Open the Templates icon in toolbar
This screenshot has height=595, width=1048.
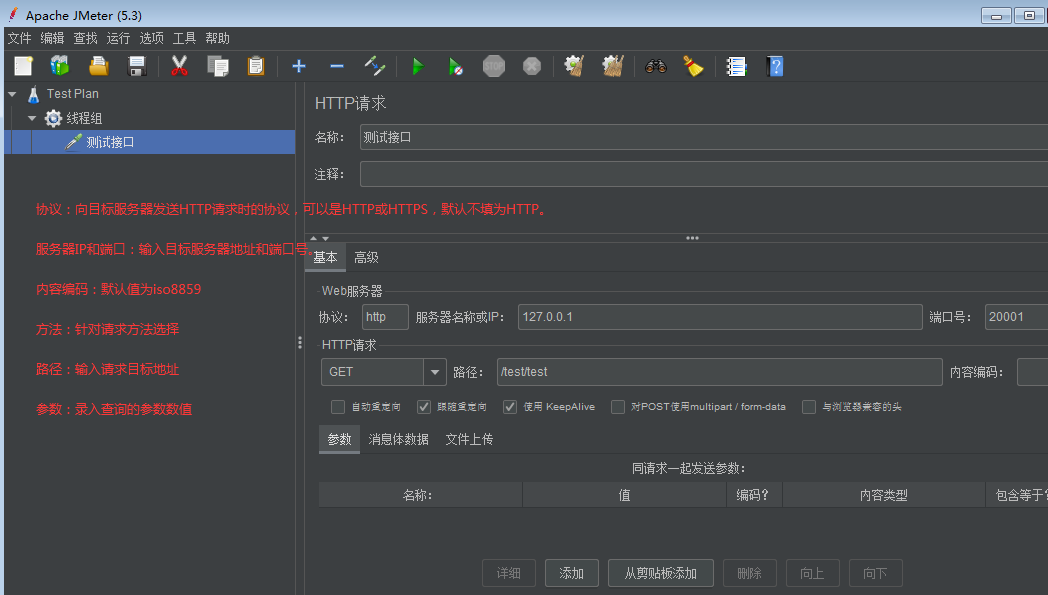coord(60,66)
